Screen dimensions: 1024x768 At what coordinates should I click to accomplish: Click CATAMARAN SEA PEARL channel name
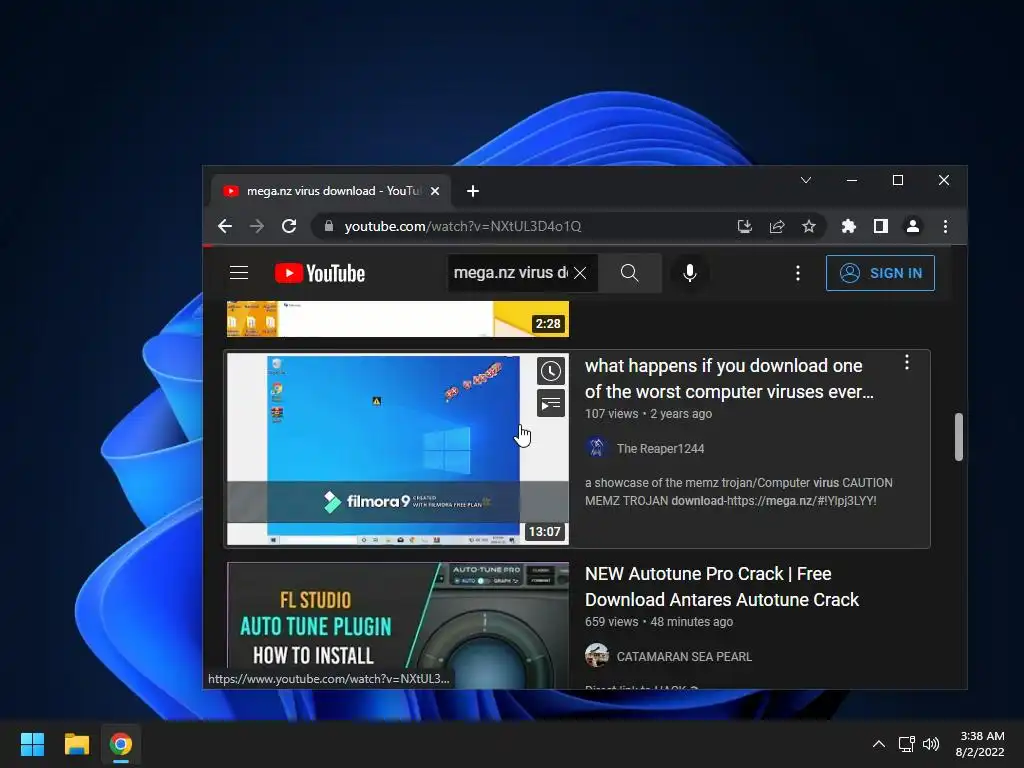pyautogui.click(x=684, y=656)
